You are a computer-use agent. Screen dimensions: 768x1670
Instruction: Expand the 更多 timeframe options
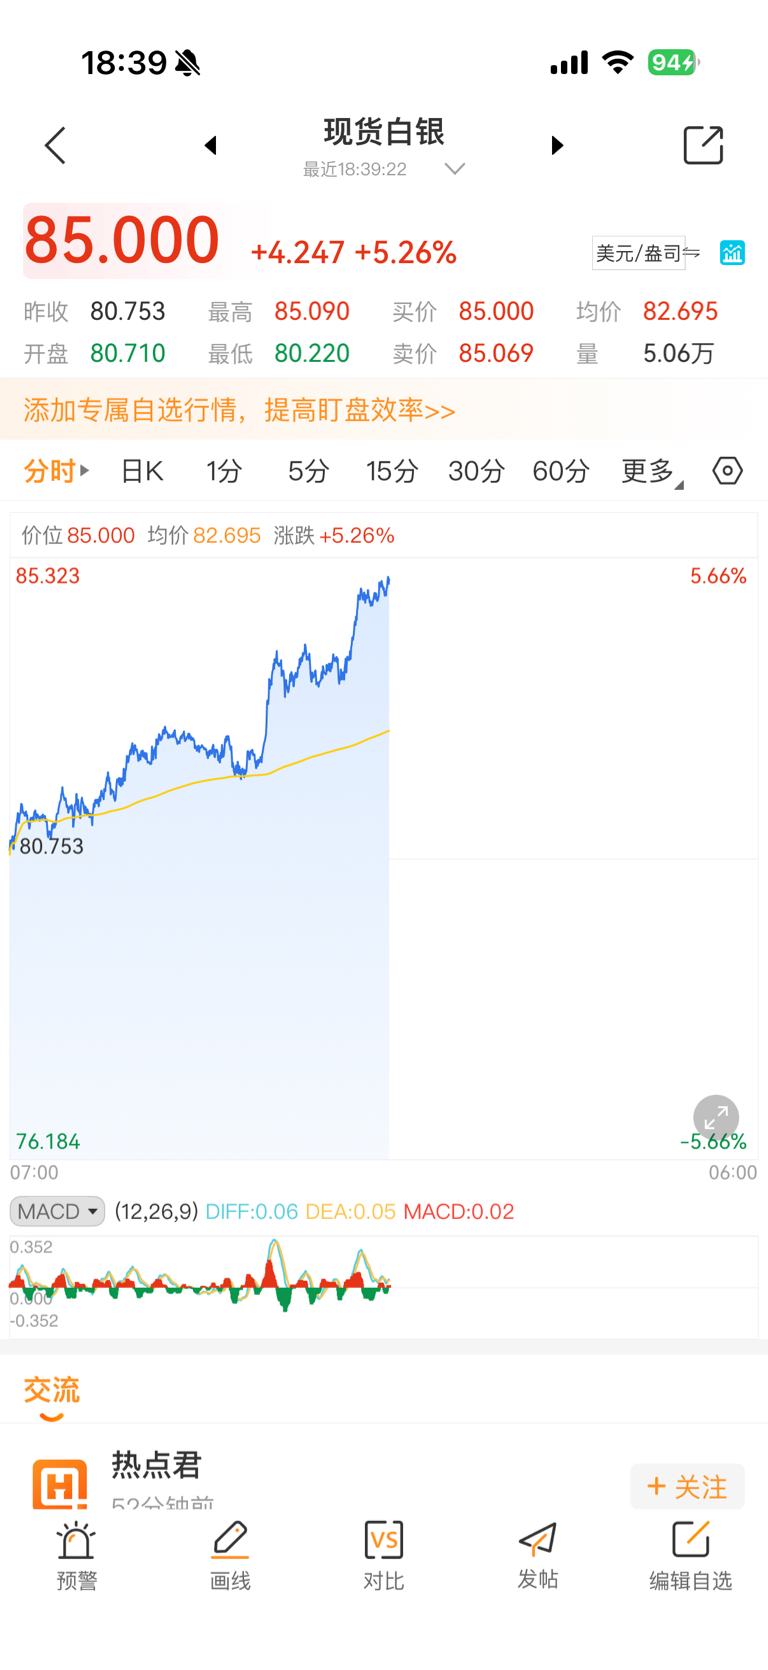click(x=651, y=471)
